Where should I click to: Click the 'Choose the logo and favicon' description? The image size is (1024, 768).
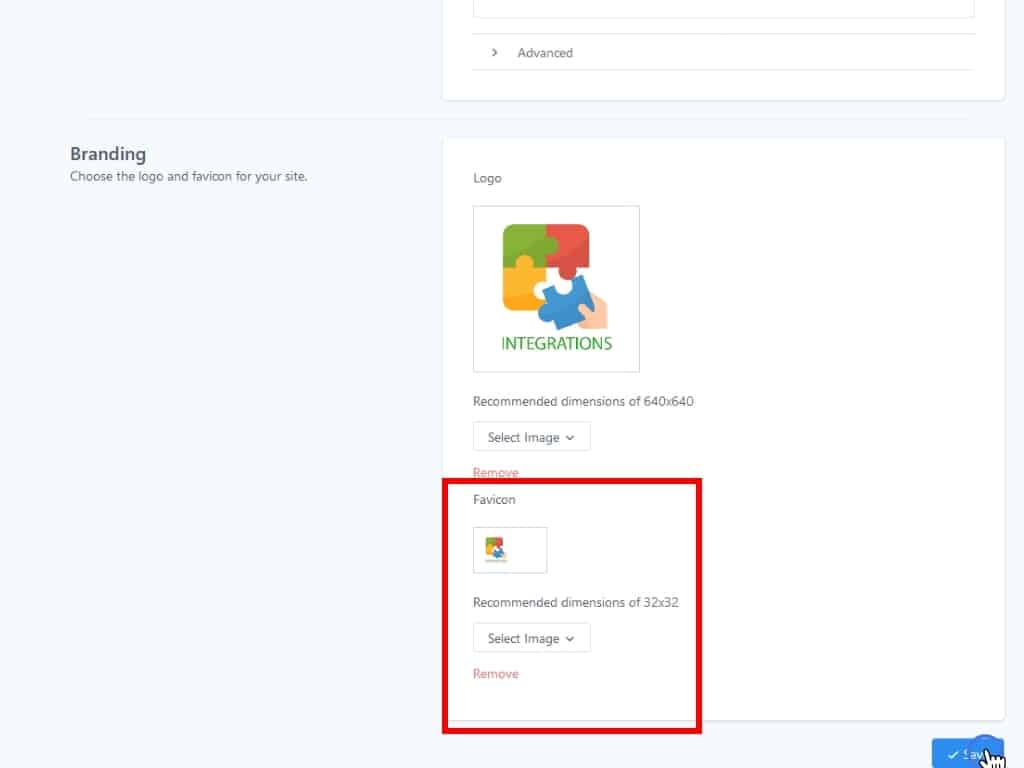click(x=188, y=177)
